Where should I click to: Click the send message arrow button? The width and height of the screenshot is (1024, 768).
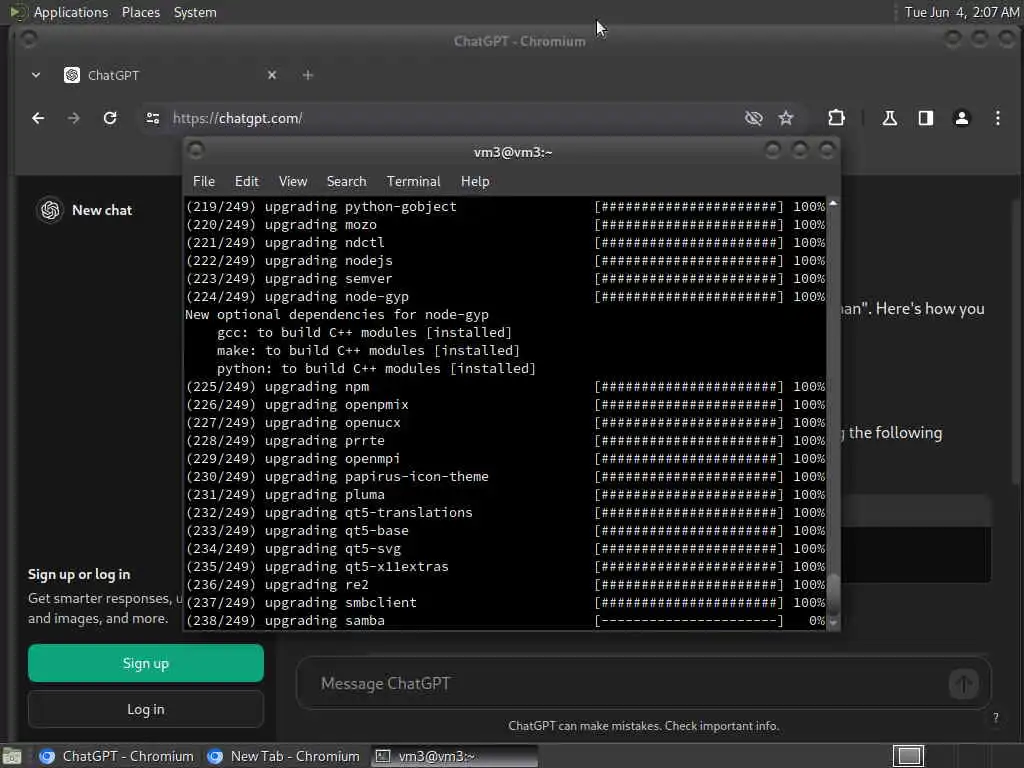point(963,684)
